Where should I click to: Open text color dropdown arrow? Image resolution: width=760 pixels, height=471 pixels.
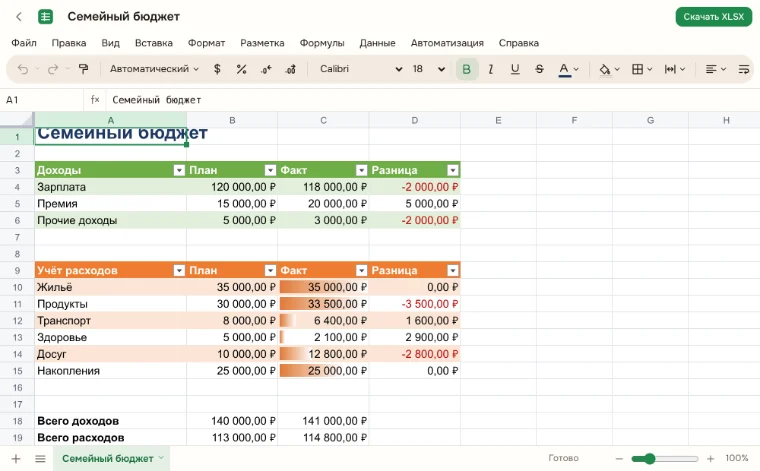click(576, 69)
